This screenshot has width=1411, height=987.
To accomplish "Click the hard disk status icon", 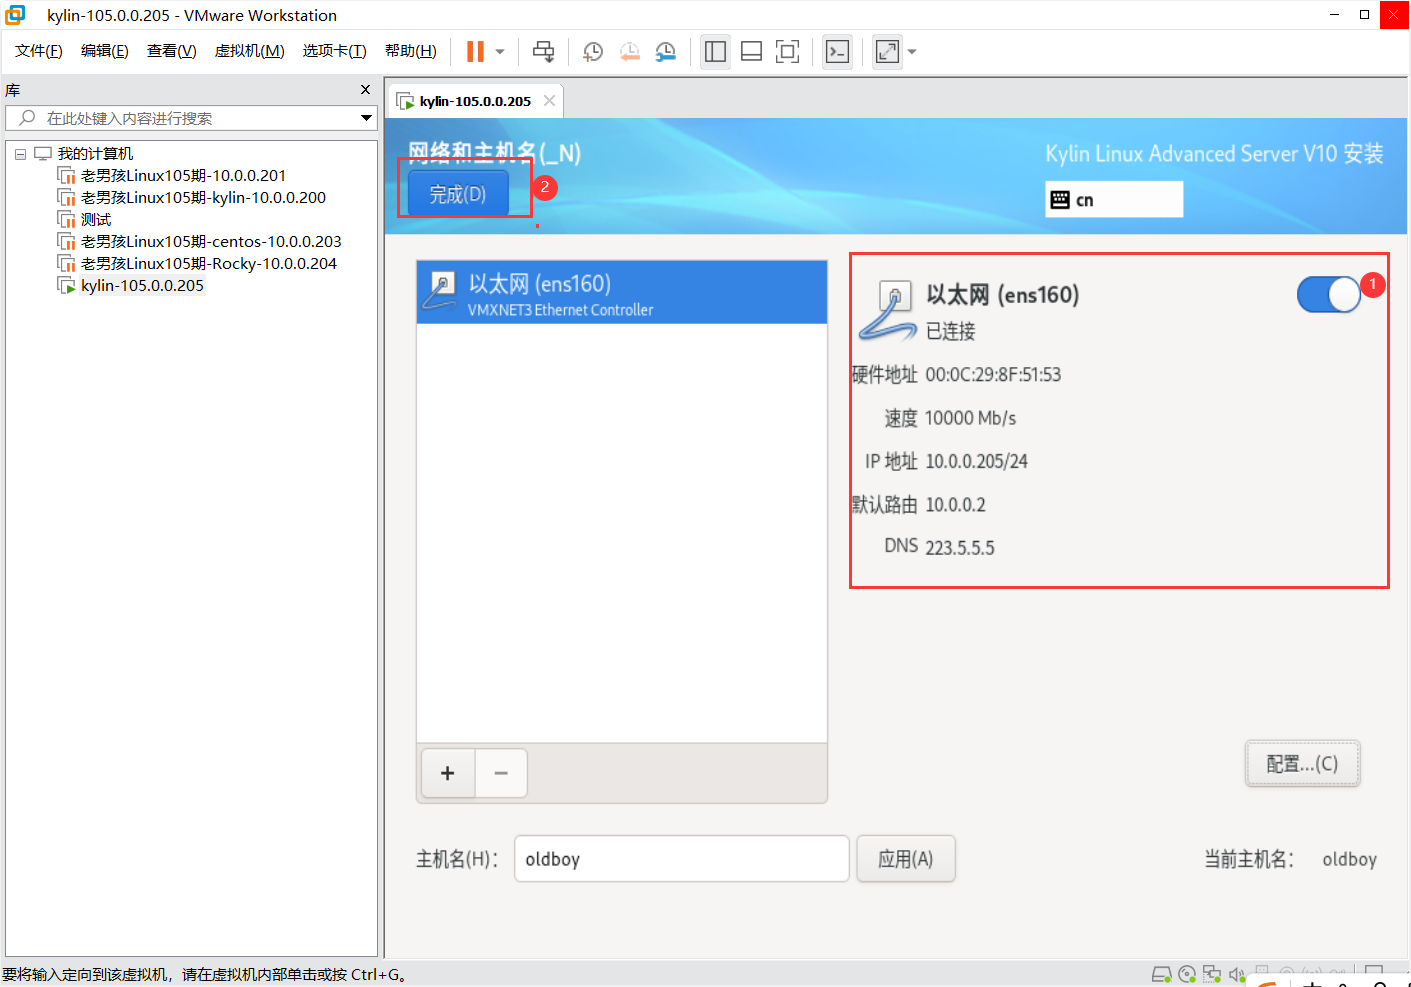I will point(1161,974).
